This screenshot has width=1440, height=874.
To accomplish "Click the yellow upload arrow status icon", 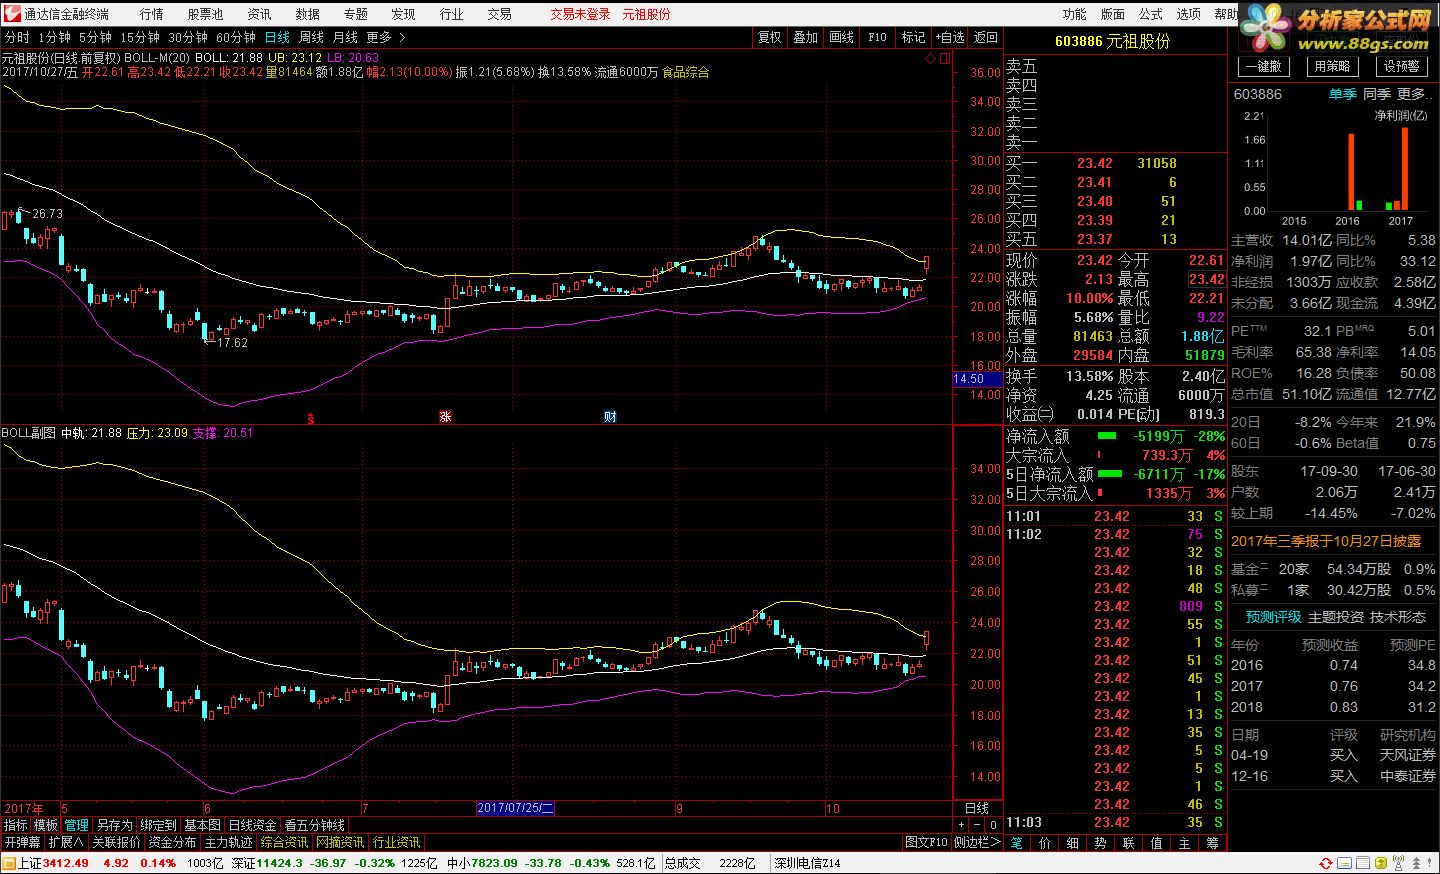I will click(x=1379, y=863).
